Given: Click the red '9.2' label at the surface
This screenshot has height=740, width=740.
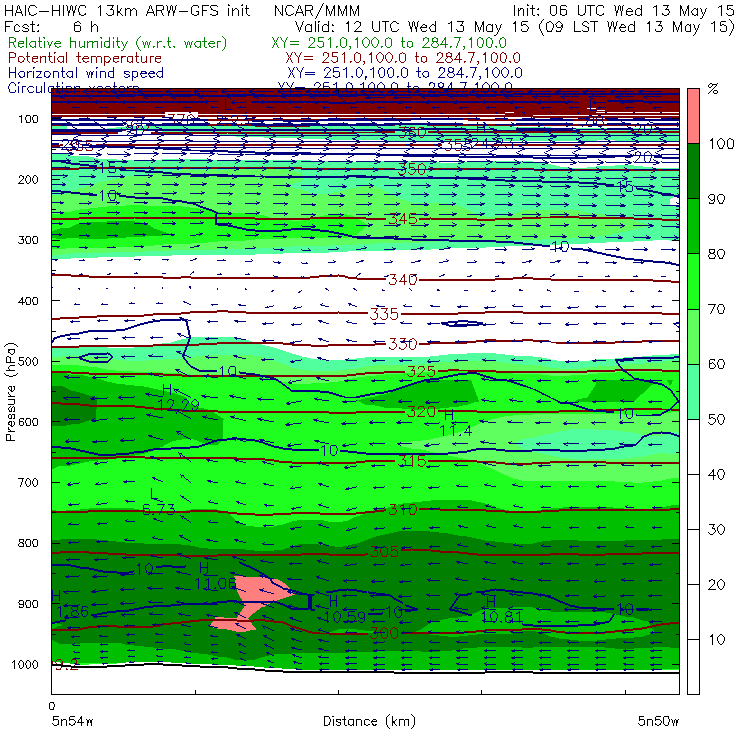Looking at the screenshot, I should pos(67,665).
